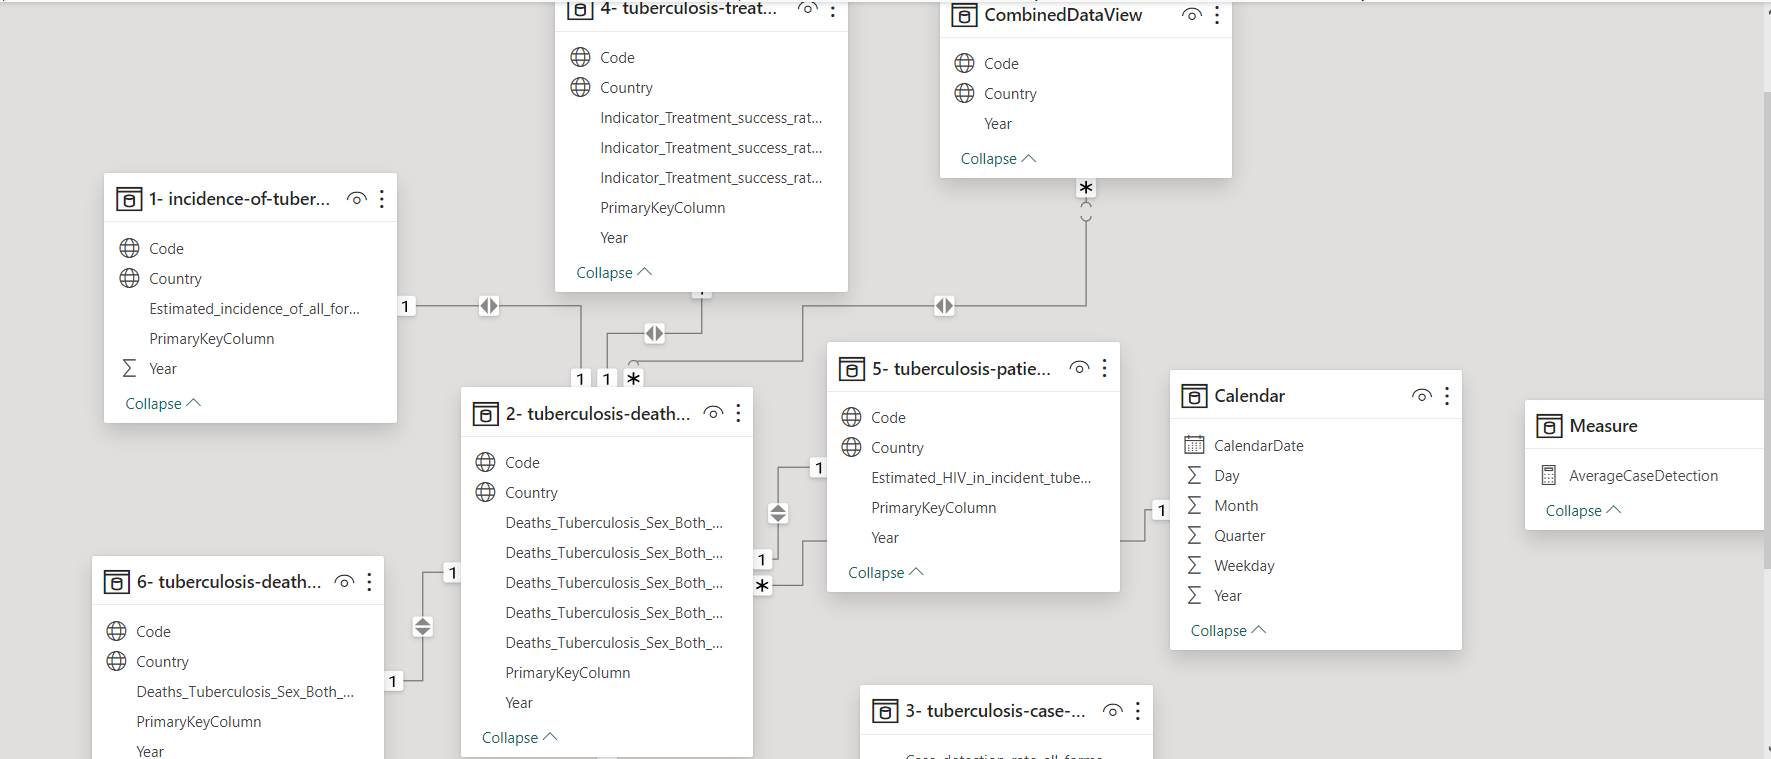Collapse the CombinedDataView table
The height and width of the screenshot is (759, 1771).
click(998, 158)
